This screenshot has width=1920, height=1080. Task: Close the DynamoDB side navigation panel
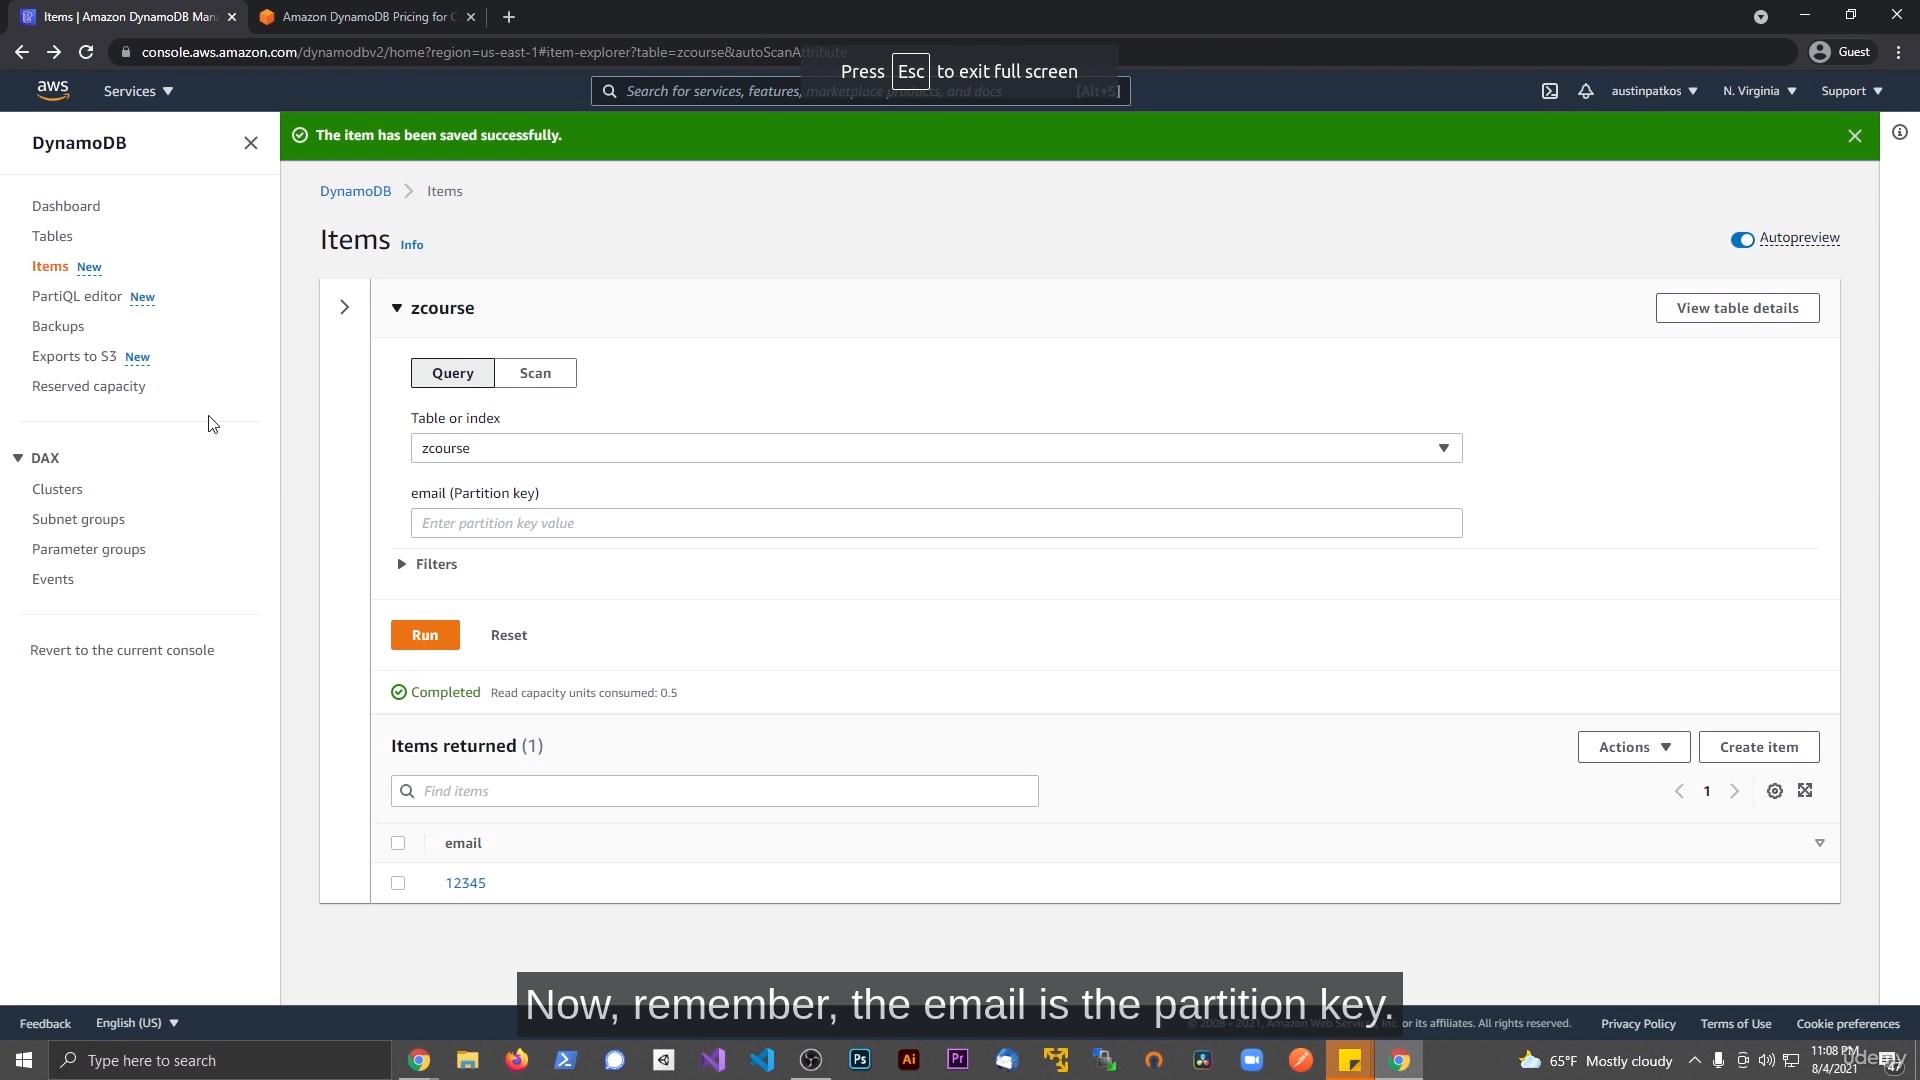(x=250, y=143)
